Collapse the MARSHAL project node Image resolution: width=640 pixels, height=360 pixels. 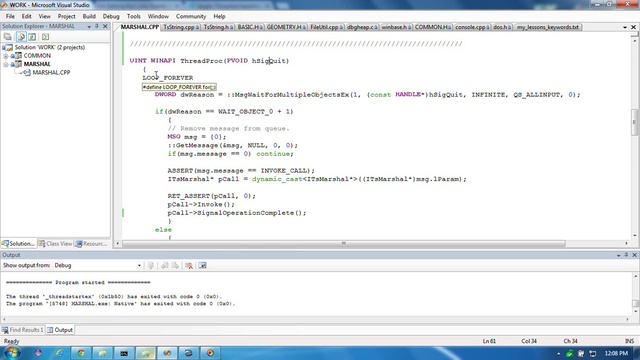point(6,64)
